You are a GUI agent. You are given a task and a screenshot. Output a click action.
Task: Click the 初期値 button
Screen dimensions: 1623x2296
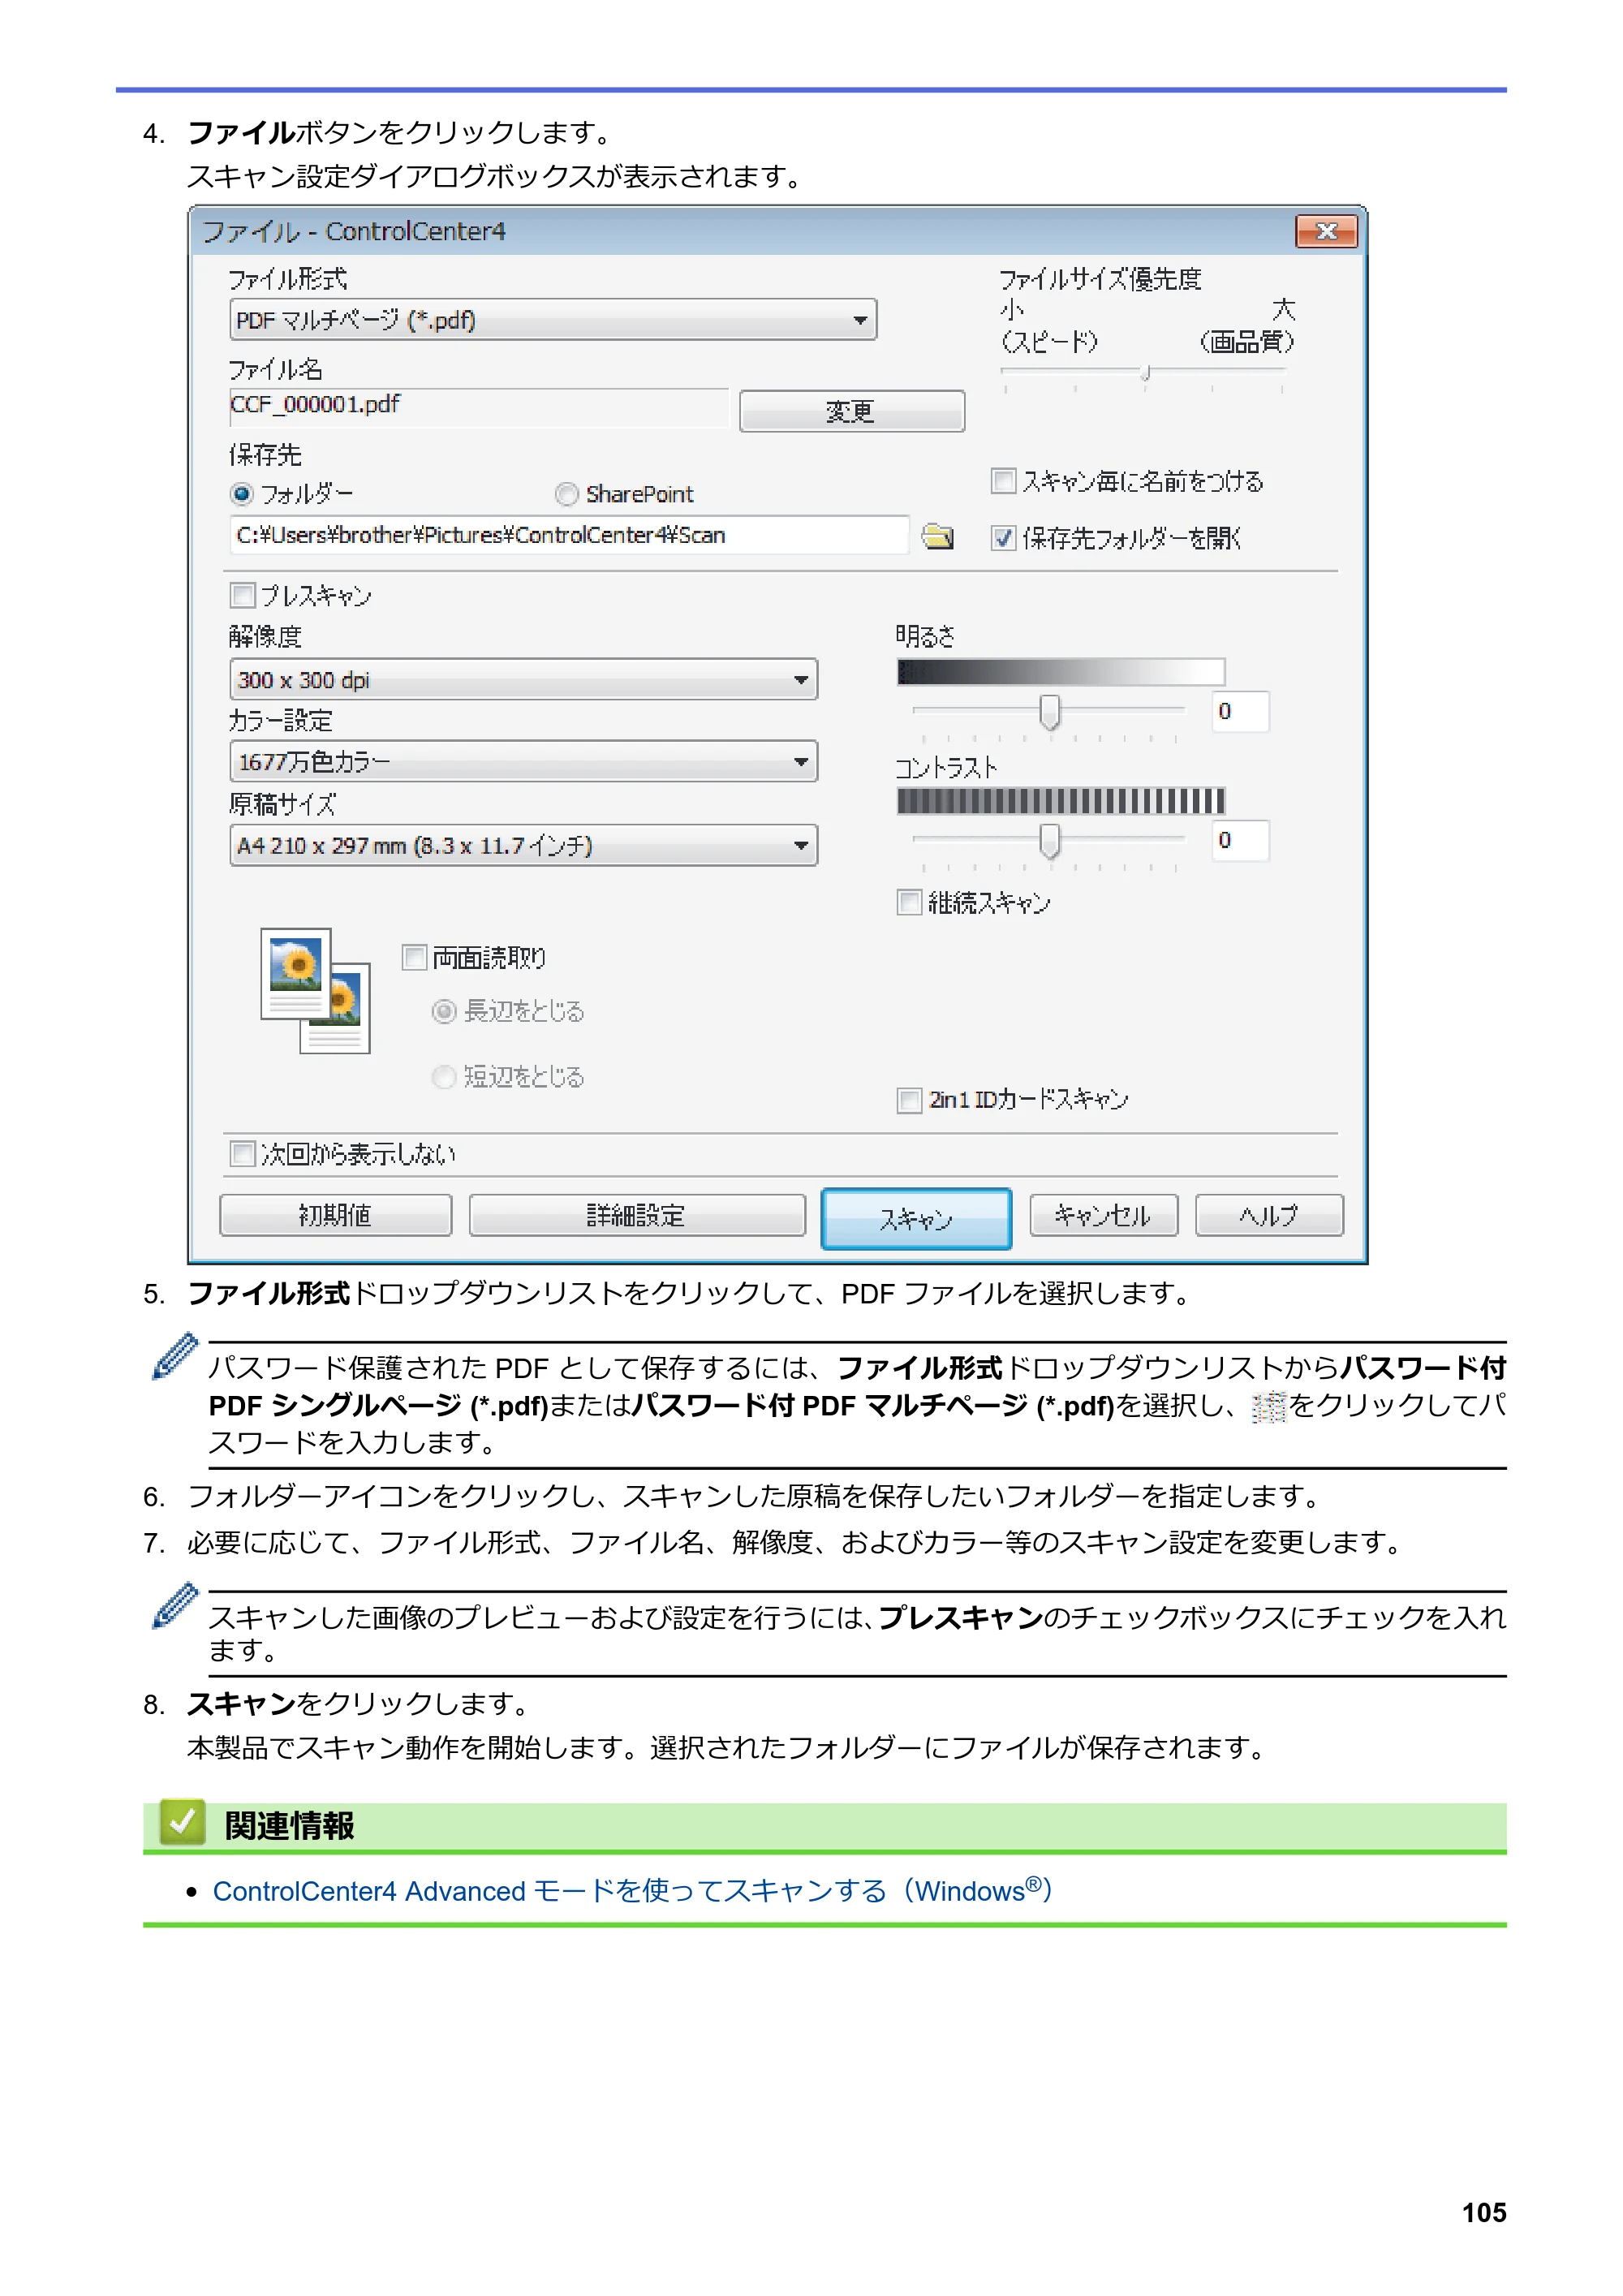coord(335,1216)
